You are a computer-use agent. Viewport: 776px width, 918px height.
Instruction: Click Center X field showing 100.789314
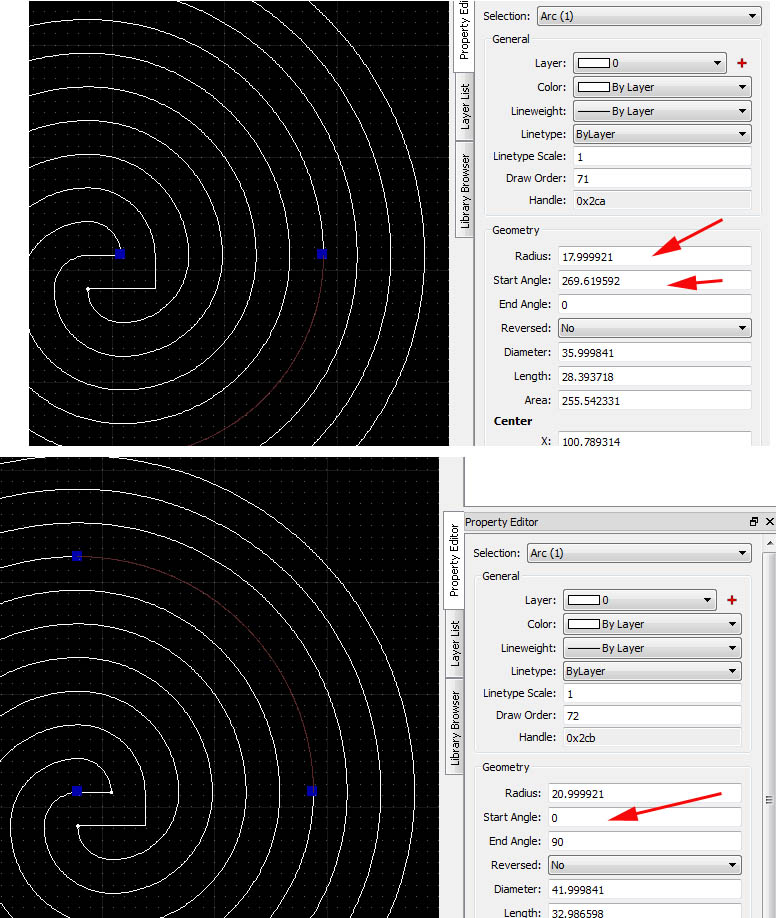point(654,440)
